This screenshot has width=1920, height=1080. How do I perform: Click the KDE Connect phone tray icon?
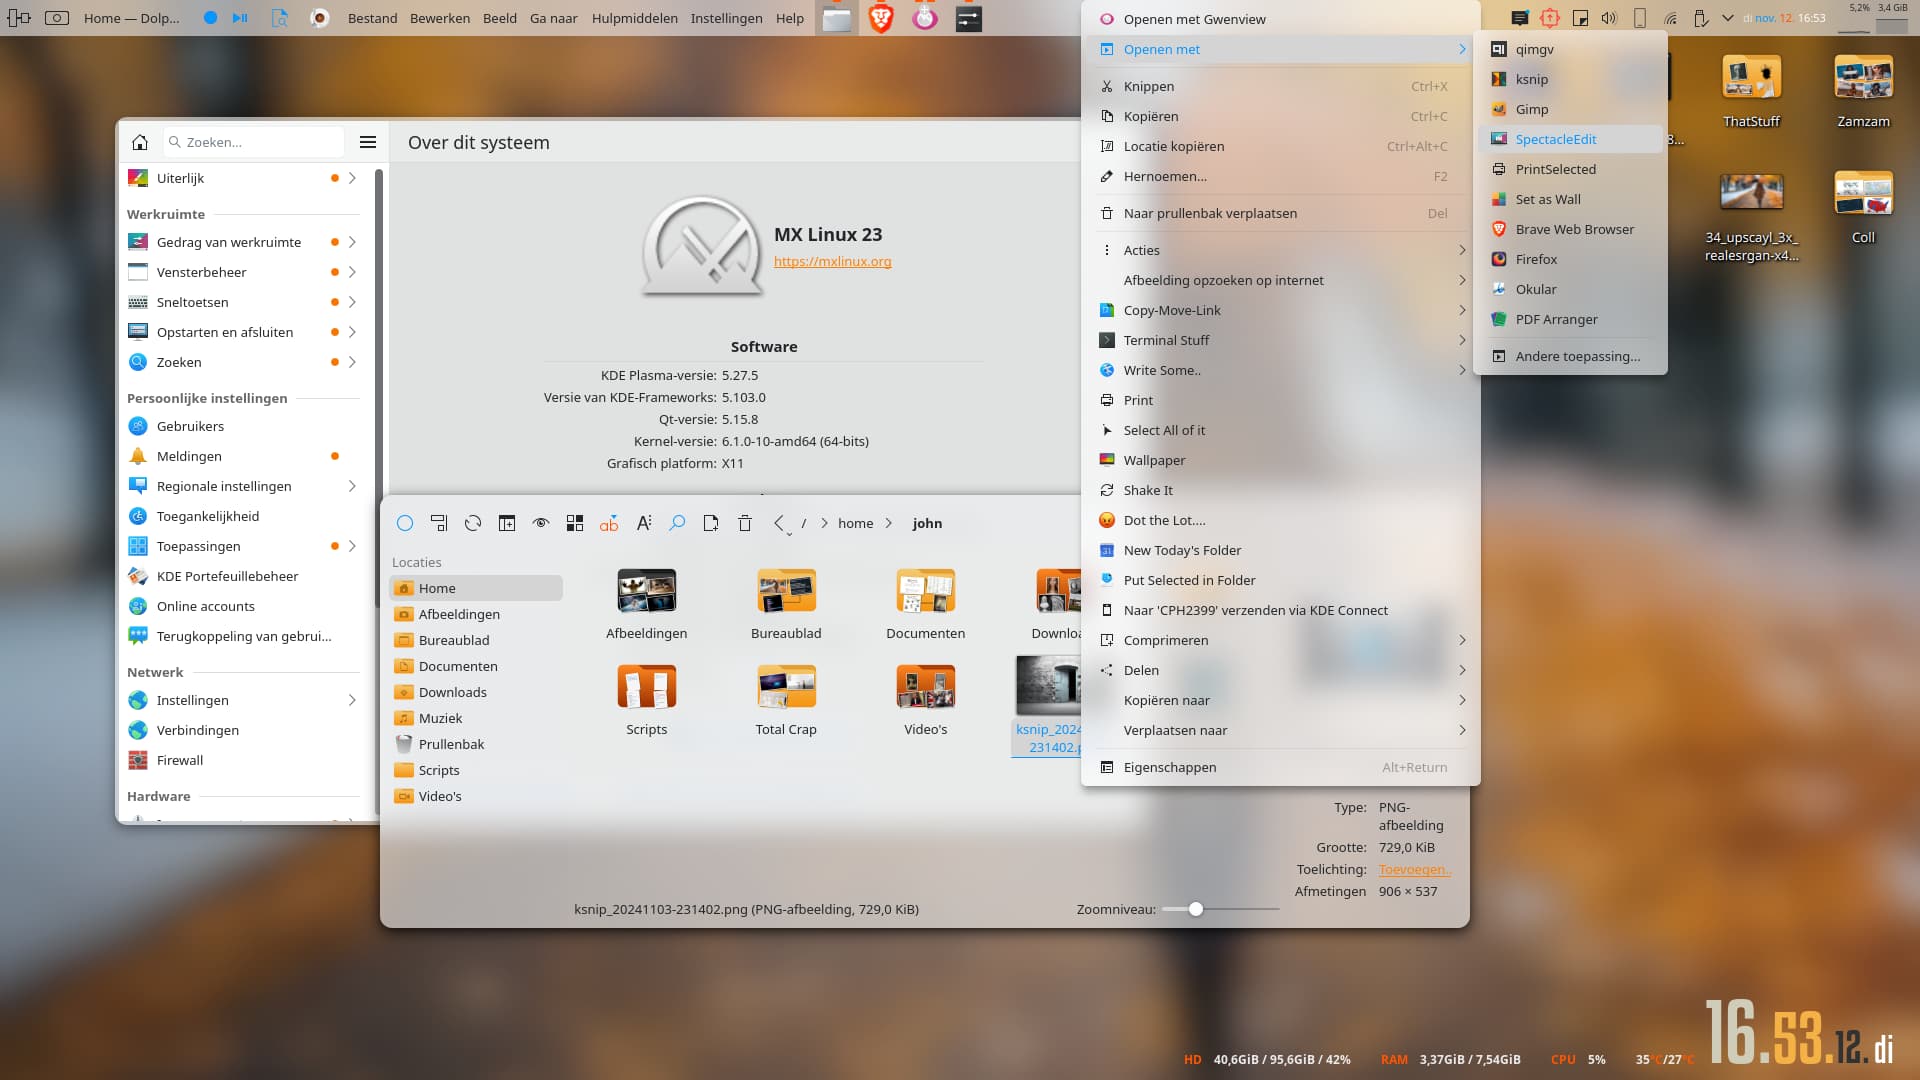click(x=1640, y=18)
